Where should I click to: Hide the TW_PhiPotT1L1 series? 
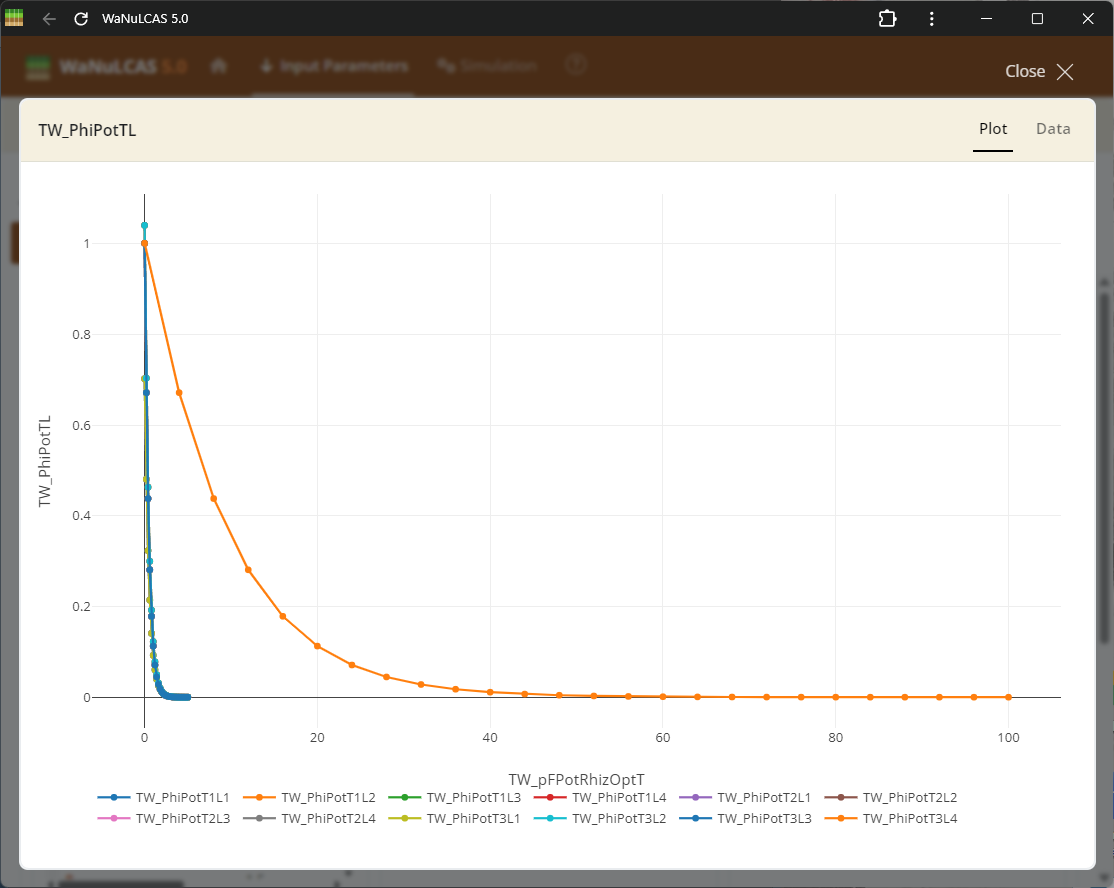point(163,797)
